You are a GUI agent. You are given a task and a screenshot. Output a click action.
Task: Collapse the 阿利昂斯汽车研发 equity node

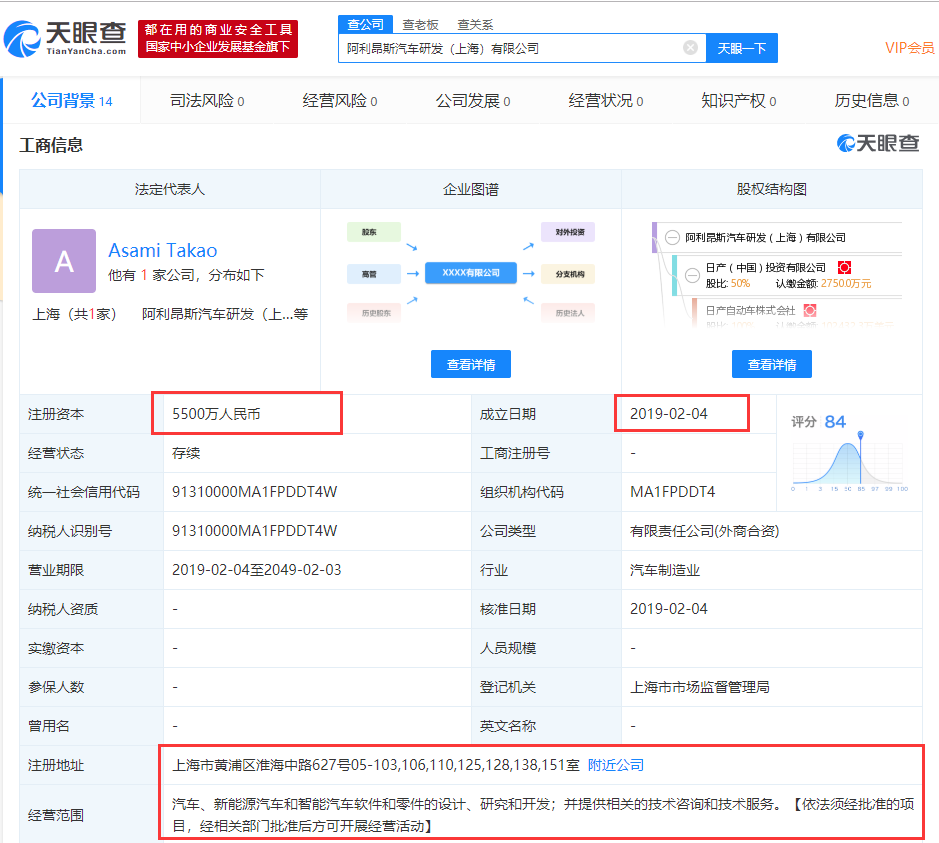(672, 238)
